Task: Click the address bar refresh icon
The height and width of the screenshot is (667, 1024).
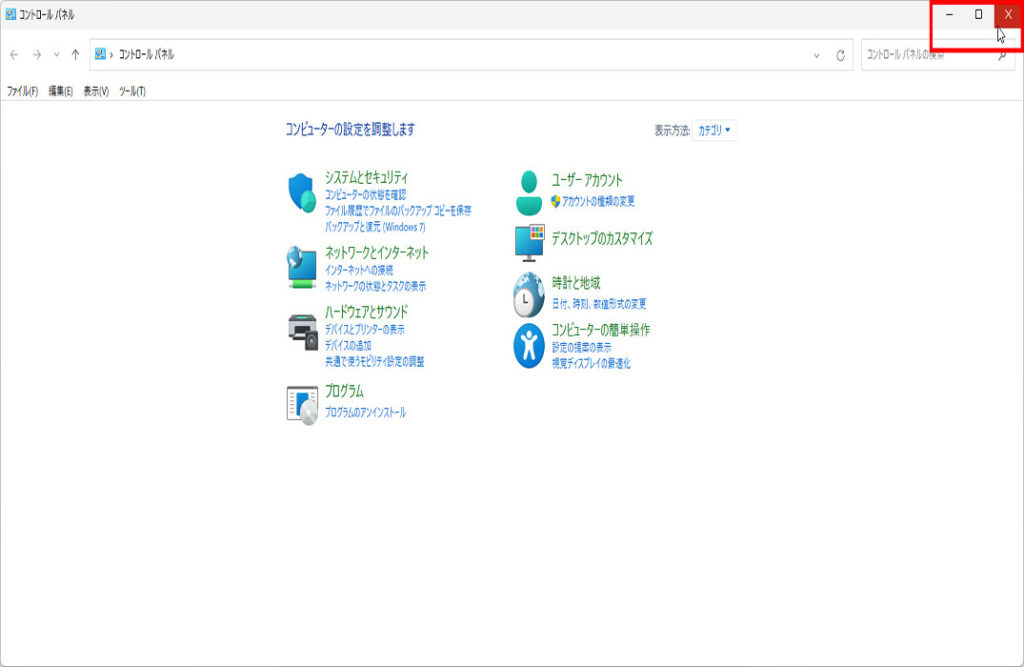Action: 841,55
